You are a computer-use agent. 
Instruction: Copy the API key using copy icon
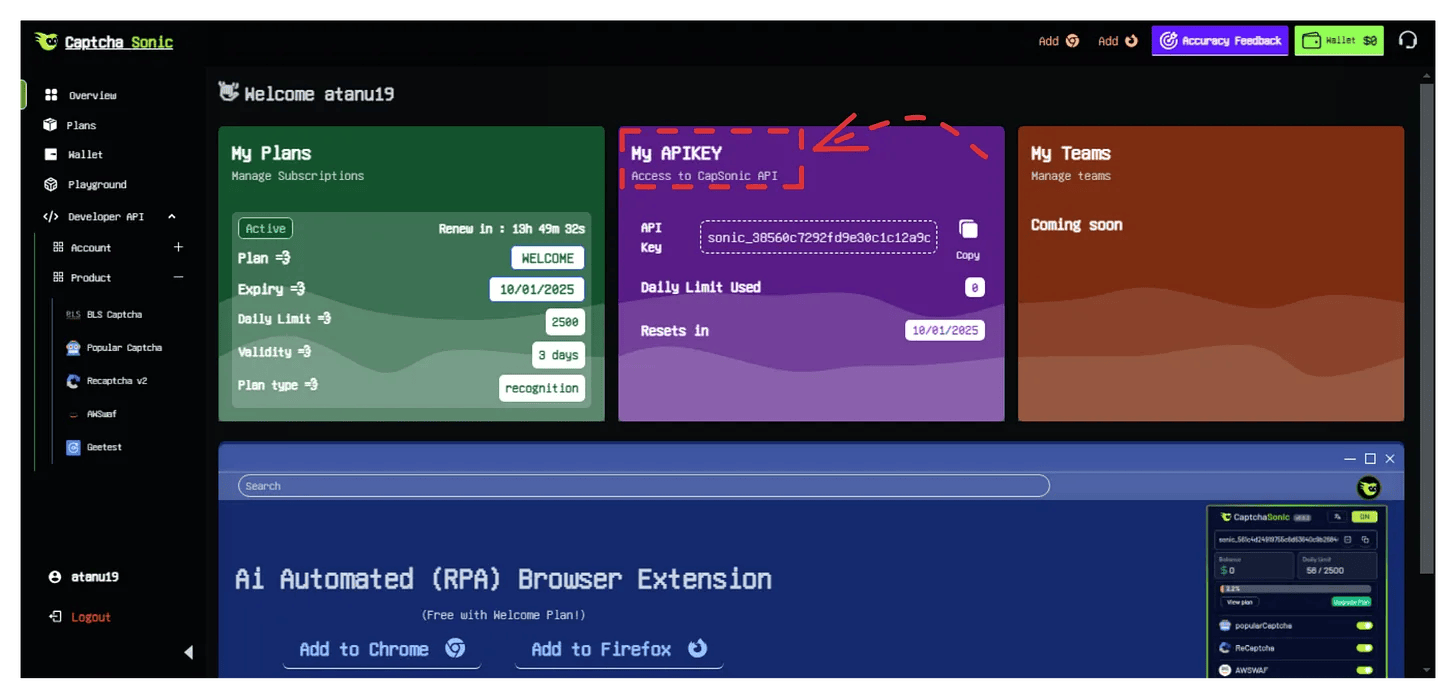click(967, 230)
